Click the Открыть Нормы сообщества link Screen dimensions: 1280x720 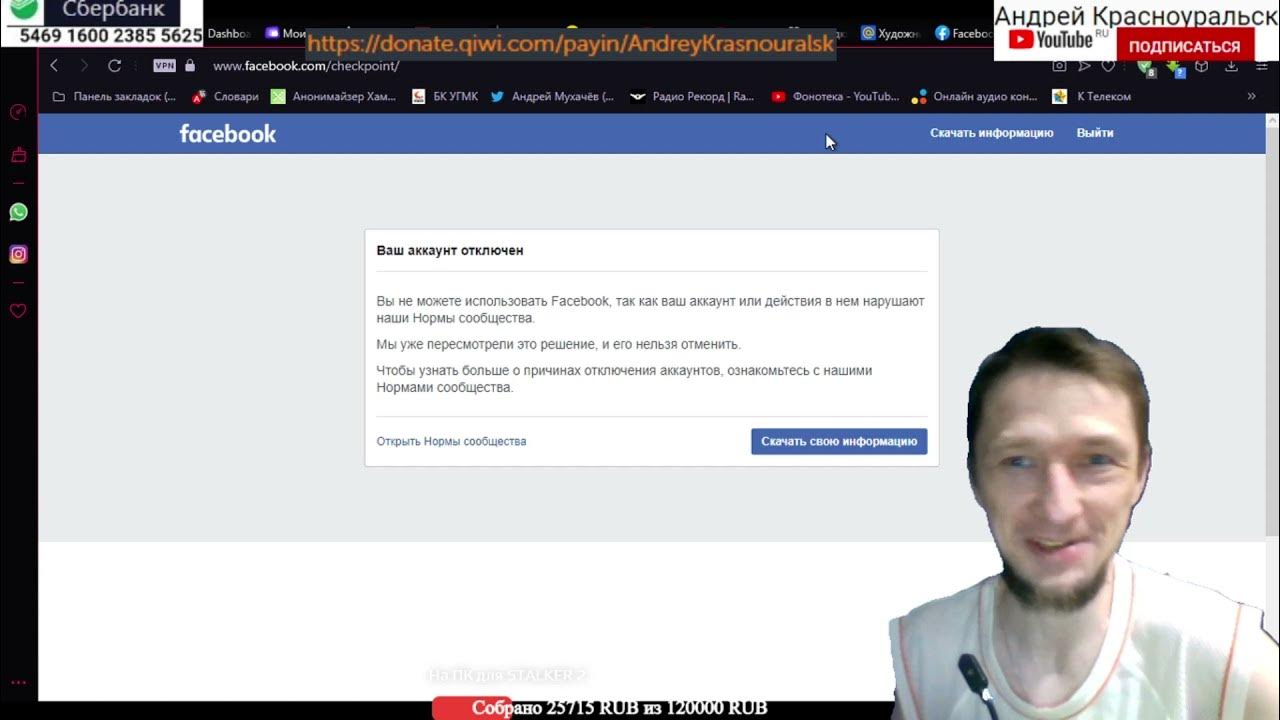tap(451, 441)
